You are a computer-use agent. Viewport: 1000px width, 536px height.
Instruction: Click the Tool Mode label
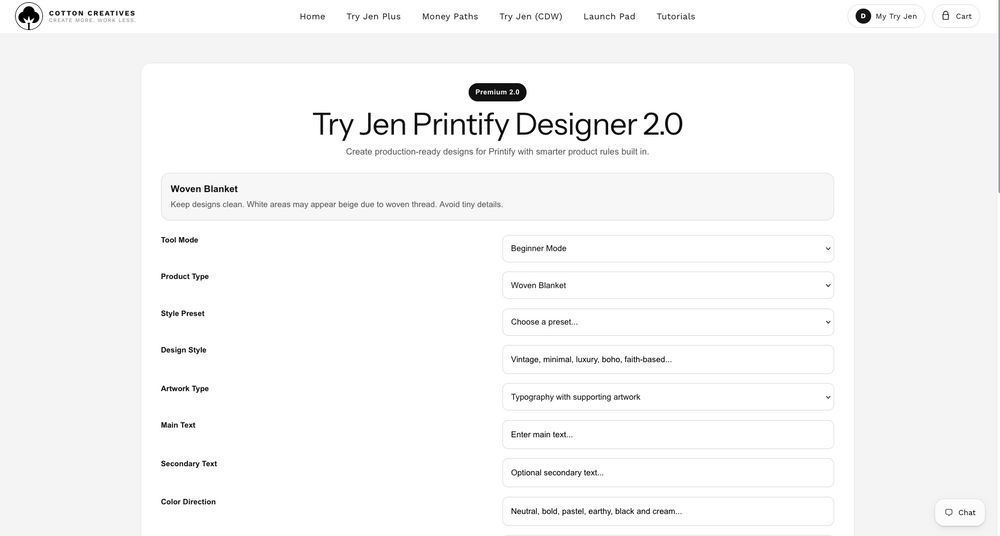coord(179,240)
